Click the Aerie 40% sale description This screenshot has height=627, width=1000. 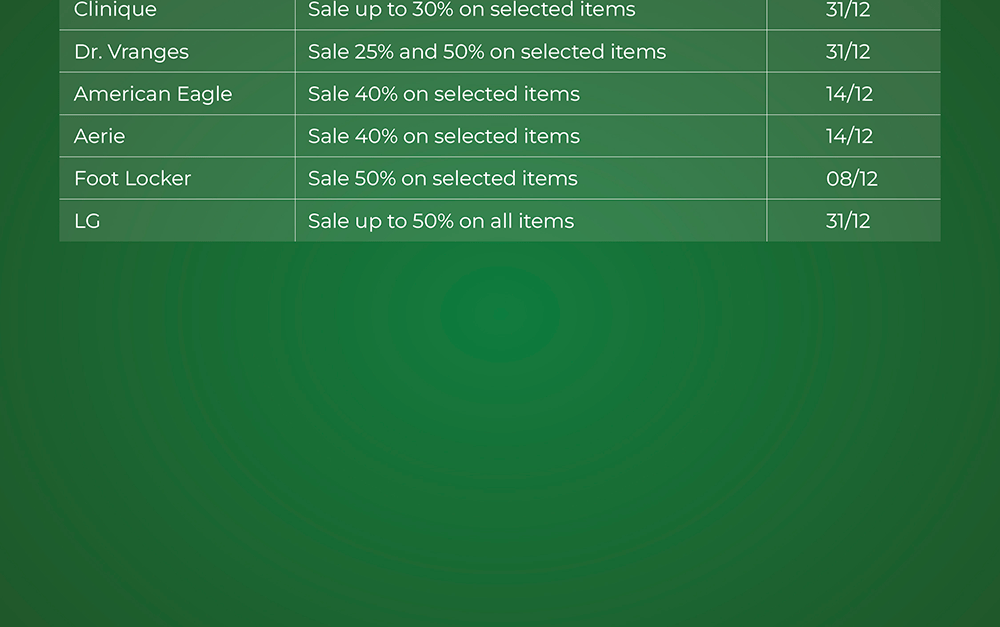coord(443,136)
